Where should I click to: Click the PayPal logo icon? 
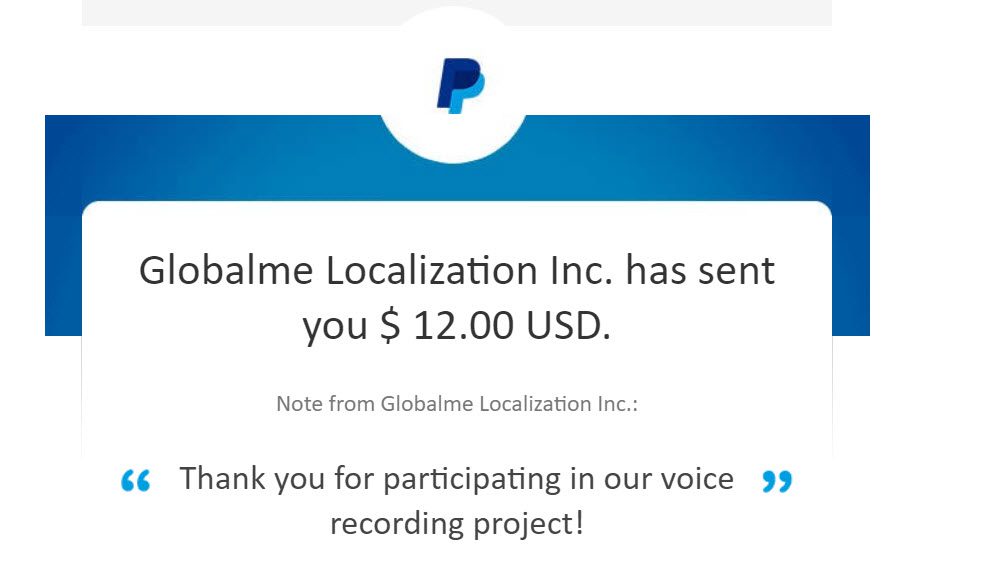click(460, 86)
